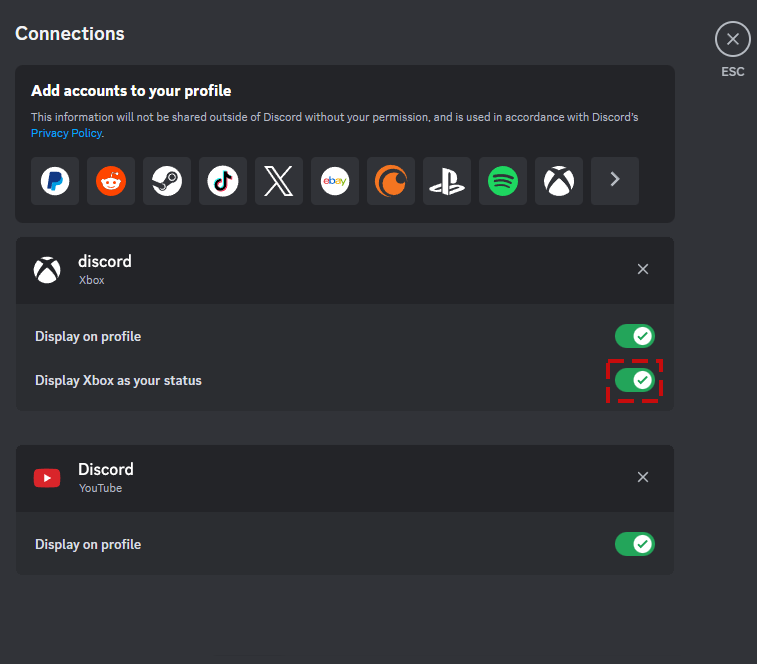Click the Reddit connection icon
This screenshot has width=757, height=664.
pos(111,181)
